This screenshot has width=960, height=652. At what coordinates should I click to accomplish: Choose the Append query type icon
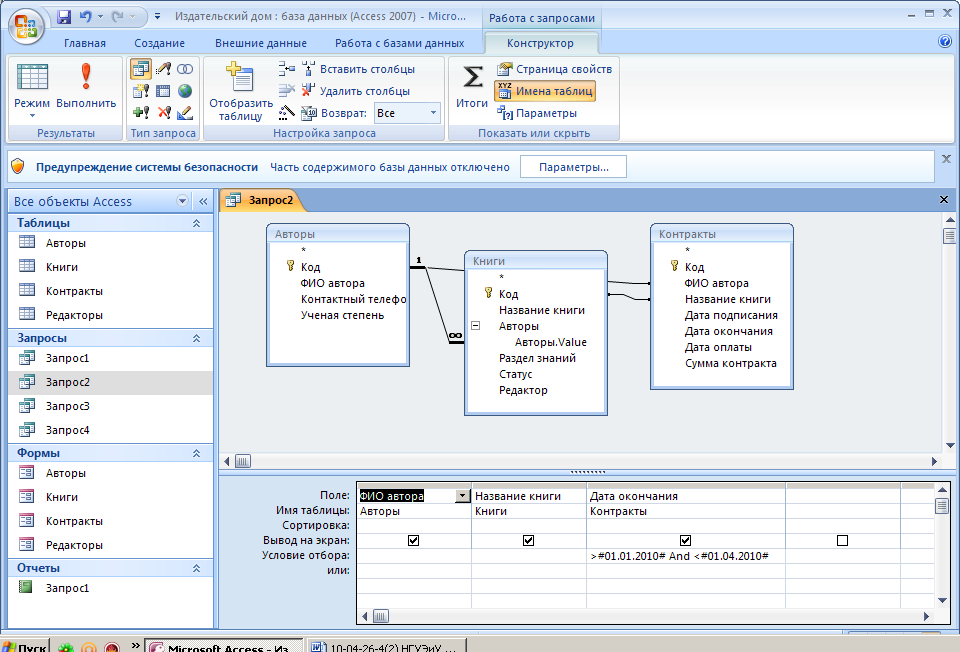(x=141, y=113)
